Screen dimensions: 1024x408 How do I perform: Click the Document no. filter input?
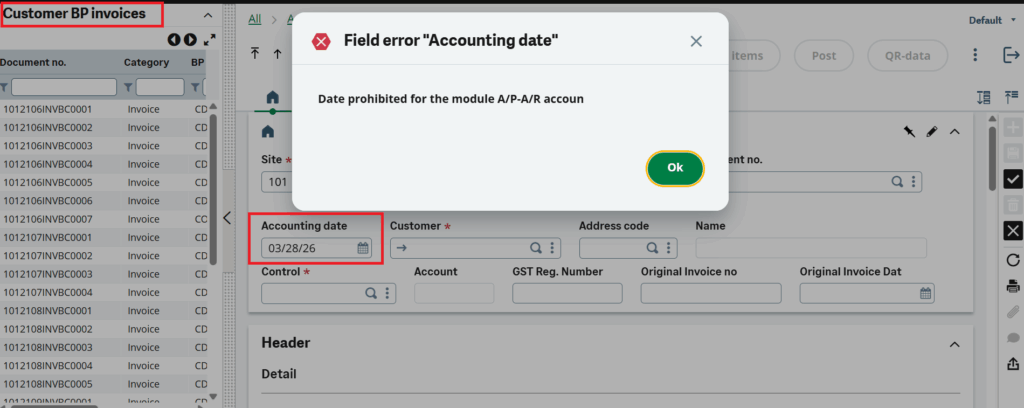tap(63, 87)
